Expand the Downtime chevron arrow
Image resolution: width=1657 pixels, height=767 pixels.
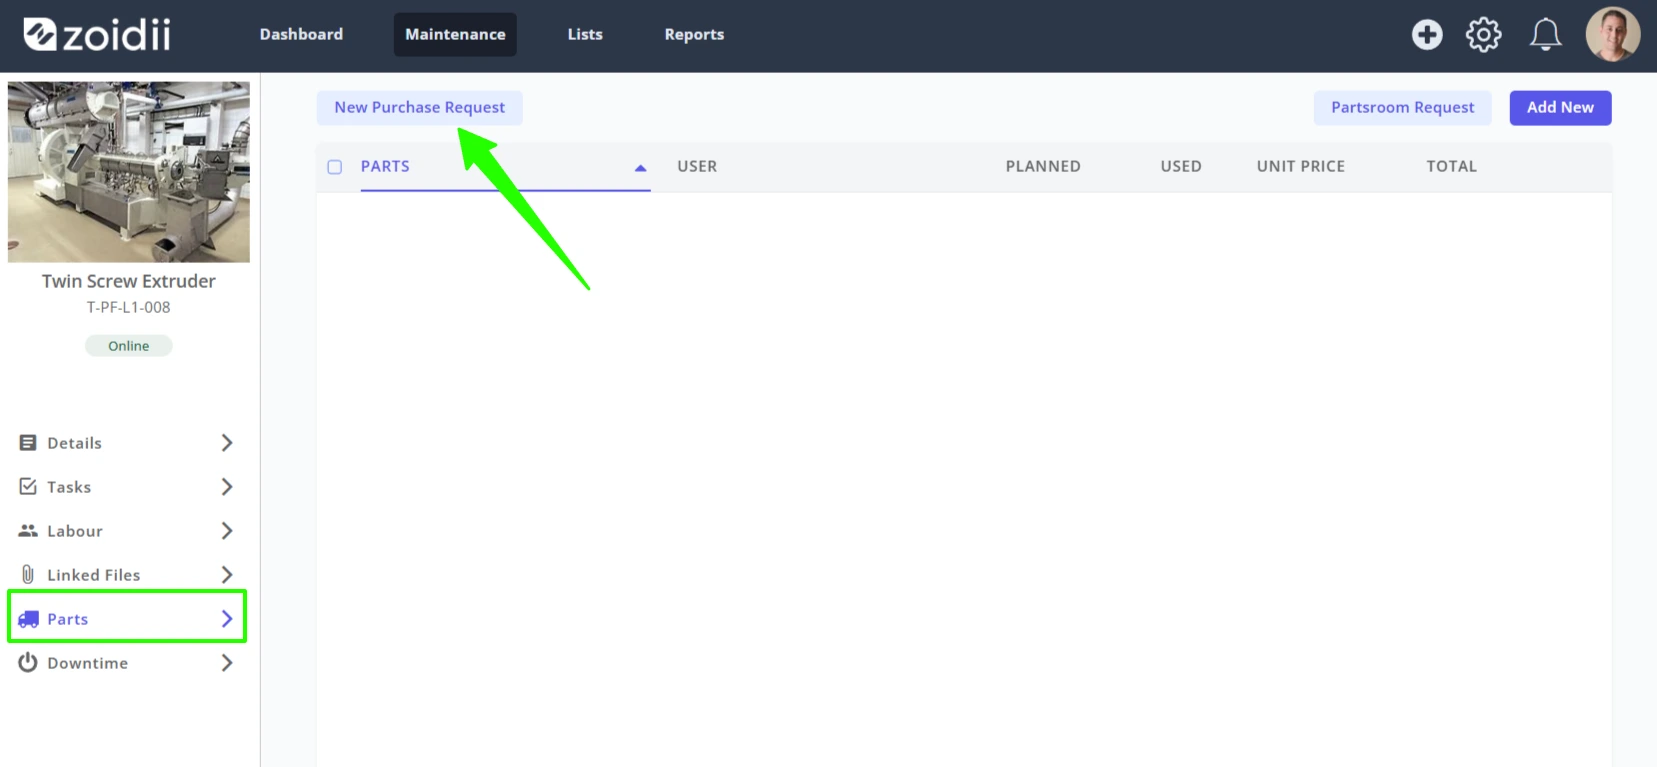click(227, 663)
